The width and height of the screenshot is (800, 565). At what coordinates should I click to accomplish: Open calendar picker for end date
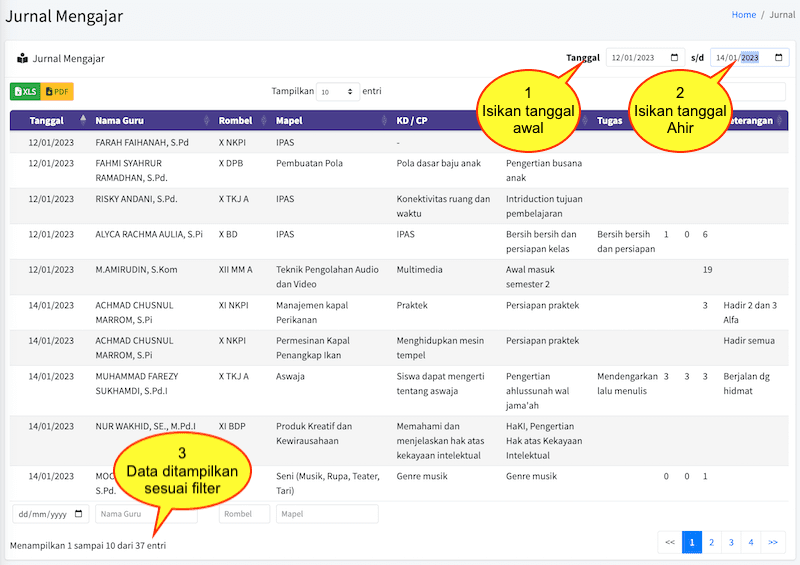(x=779, y=57)
